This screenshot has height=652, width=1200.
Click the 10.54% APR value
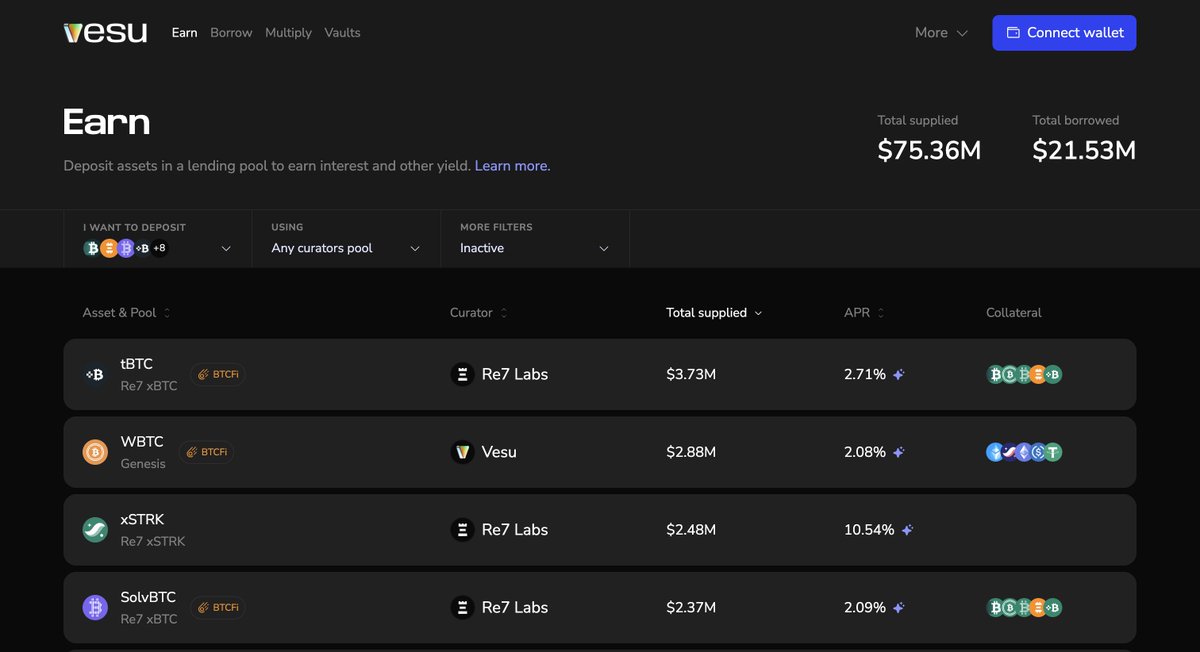[x=869, y=530]
